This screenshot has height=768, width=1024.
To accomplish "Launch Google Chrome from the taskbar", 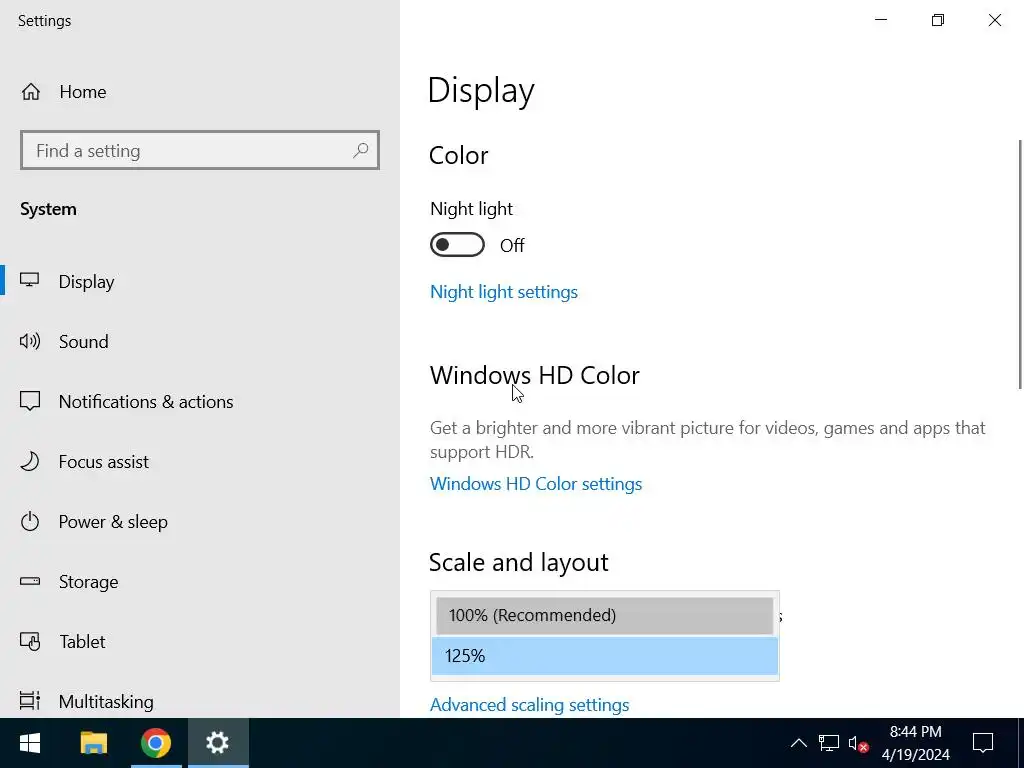I will (156, 743).
